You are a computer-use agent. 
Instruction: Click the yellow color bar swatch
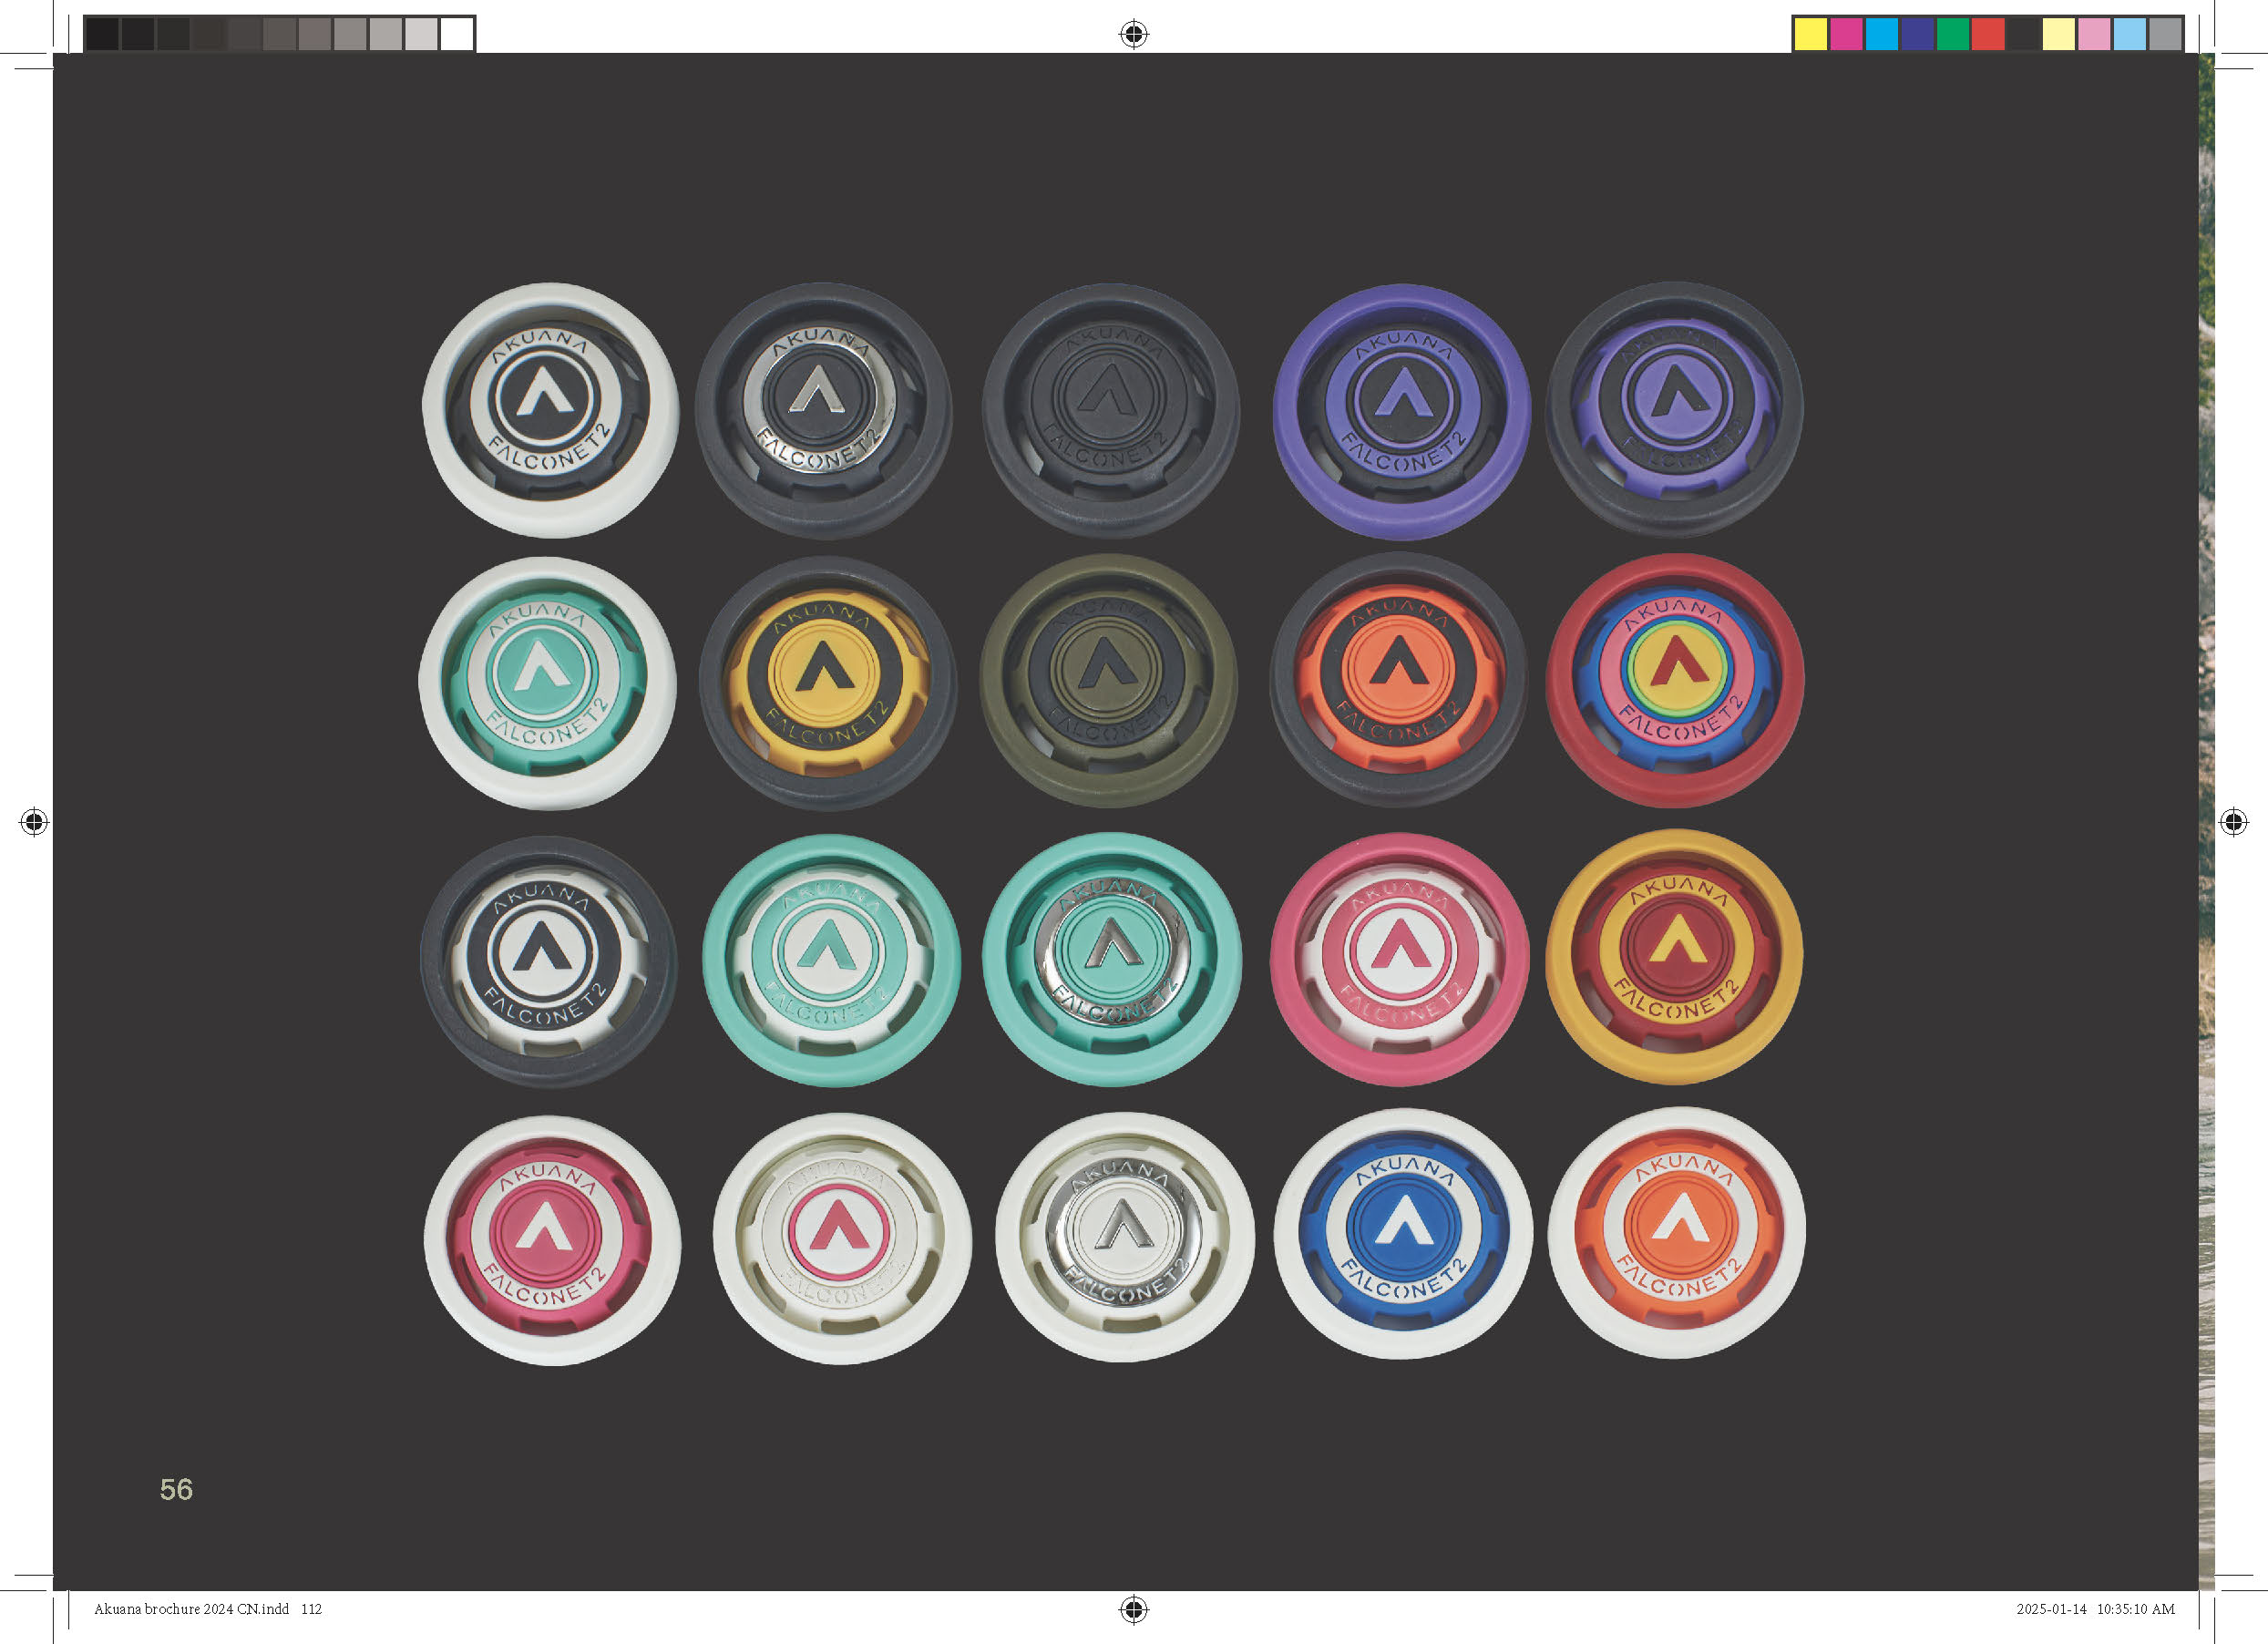pos(1810,34)
